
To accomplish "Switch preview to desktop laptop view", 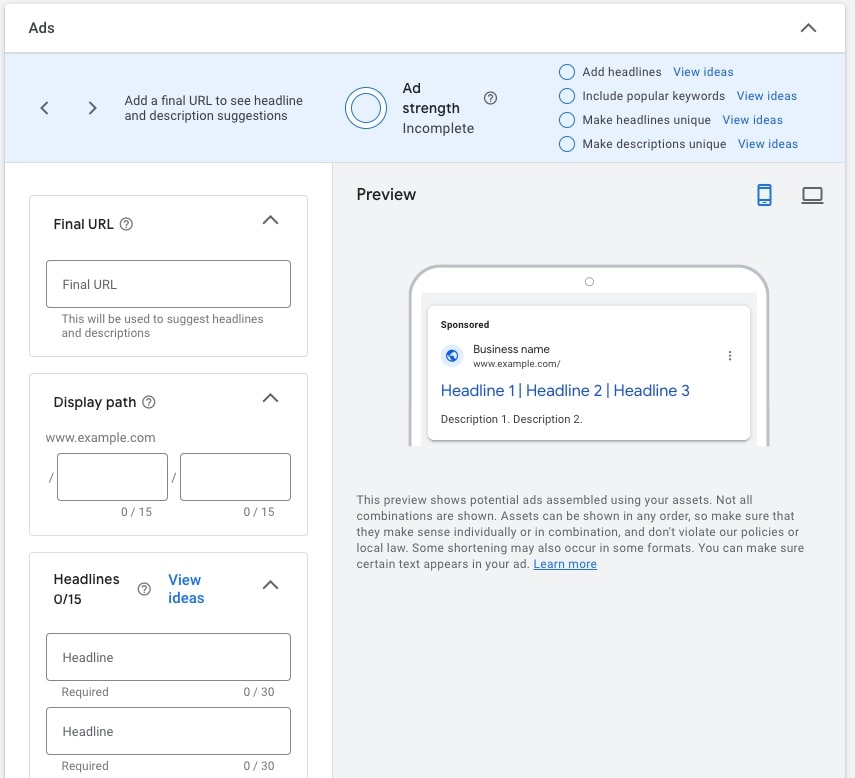I will click(x=812, y=195).
